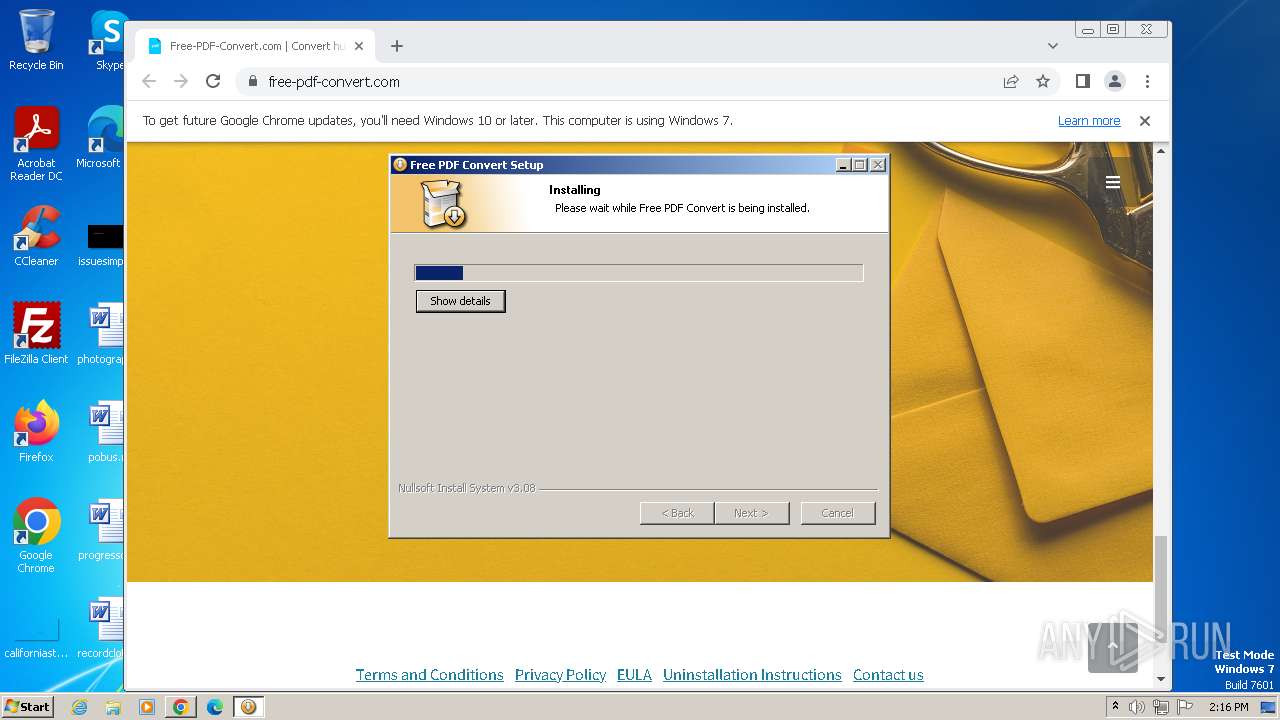
Task: Open Uninstallation Instructions link
Action: click(752, 675)
